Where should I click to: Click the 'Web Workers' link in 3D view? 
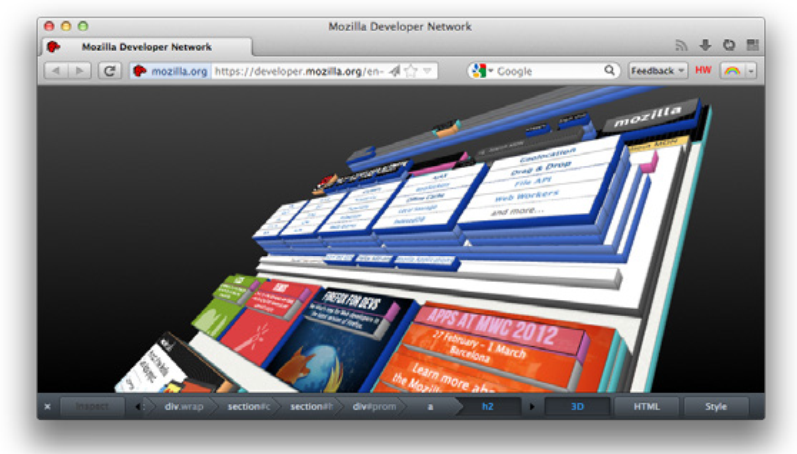(x=527, y=195)
